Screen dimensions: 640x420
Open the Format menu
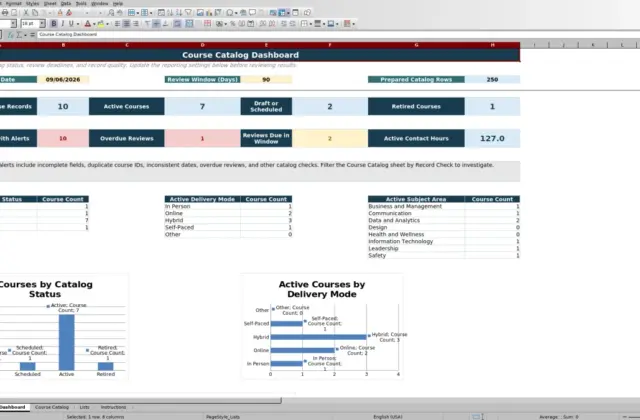pos(14,3)
